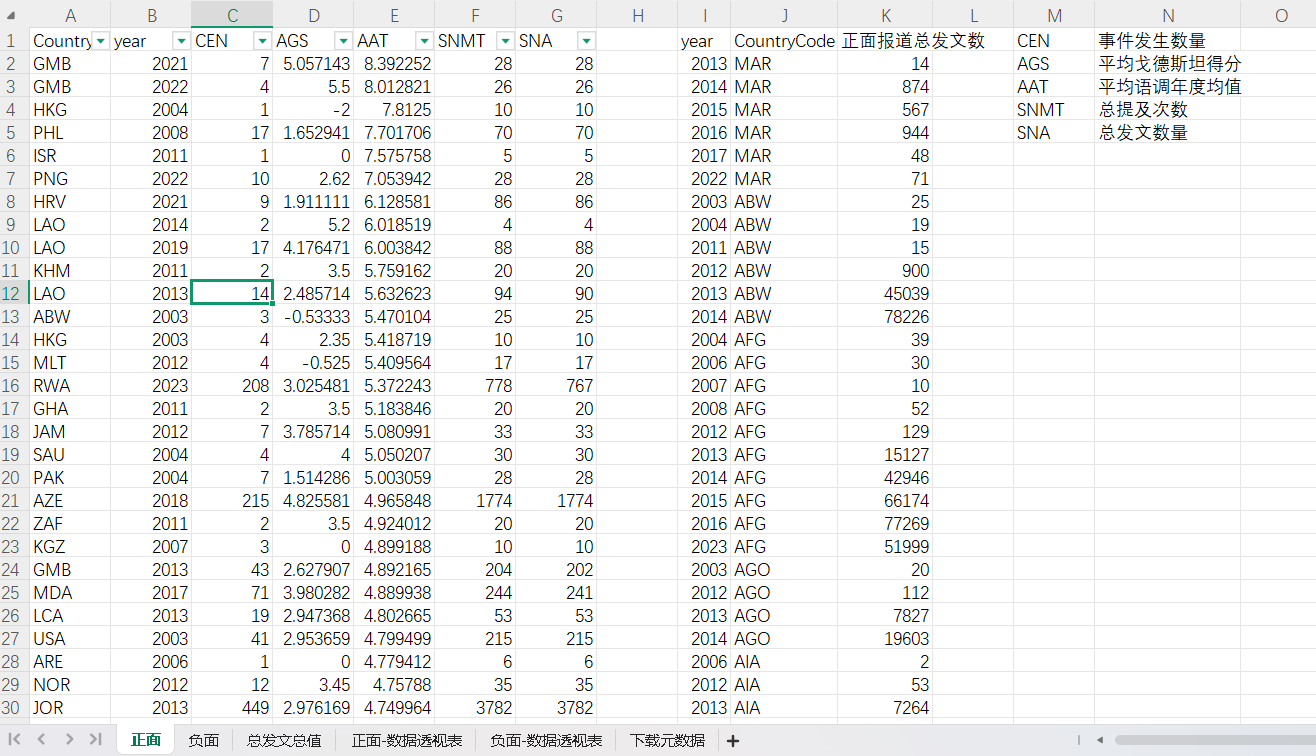Select the value 778 in SNMT column
This screenshot has width=1316, height=756.
(475, 386)
